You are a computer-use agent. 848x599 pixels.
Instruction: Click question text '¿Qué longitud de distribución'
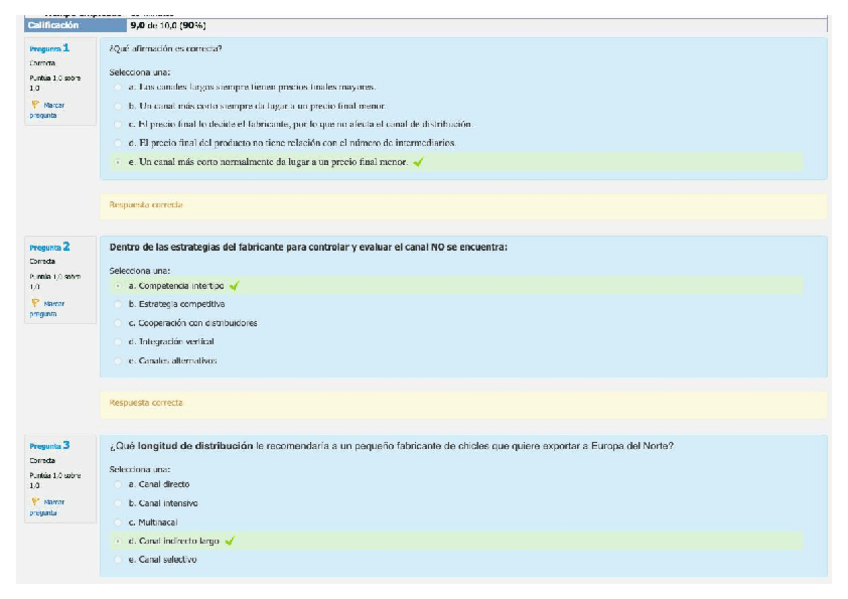[x=392, y=446]
